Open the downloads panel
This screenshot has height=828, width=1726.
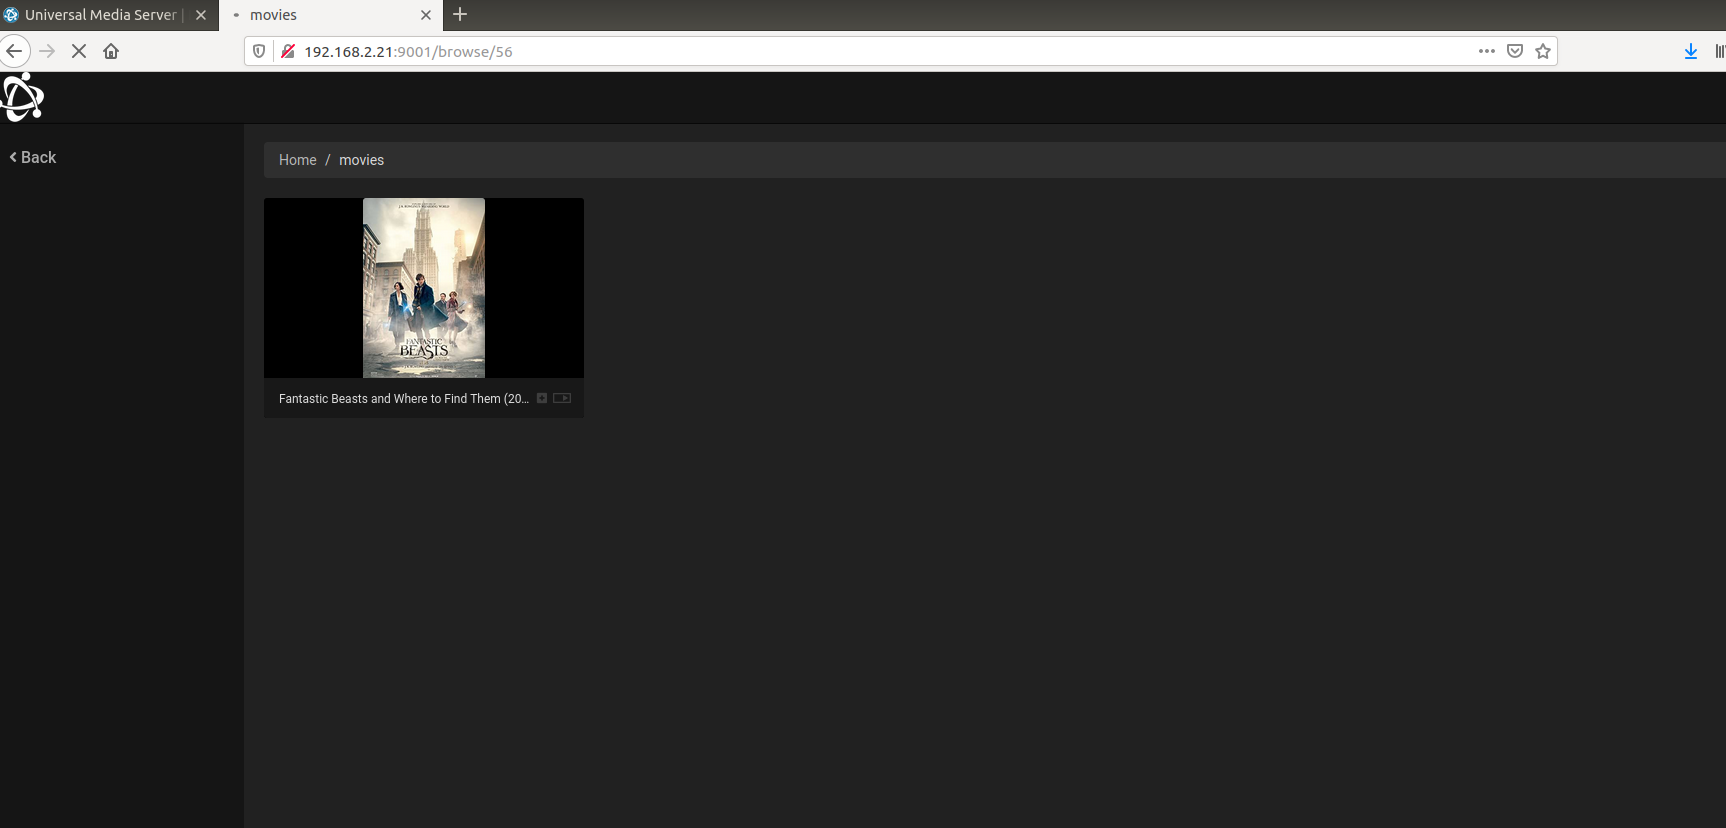click(1691, 51)
